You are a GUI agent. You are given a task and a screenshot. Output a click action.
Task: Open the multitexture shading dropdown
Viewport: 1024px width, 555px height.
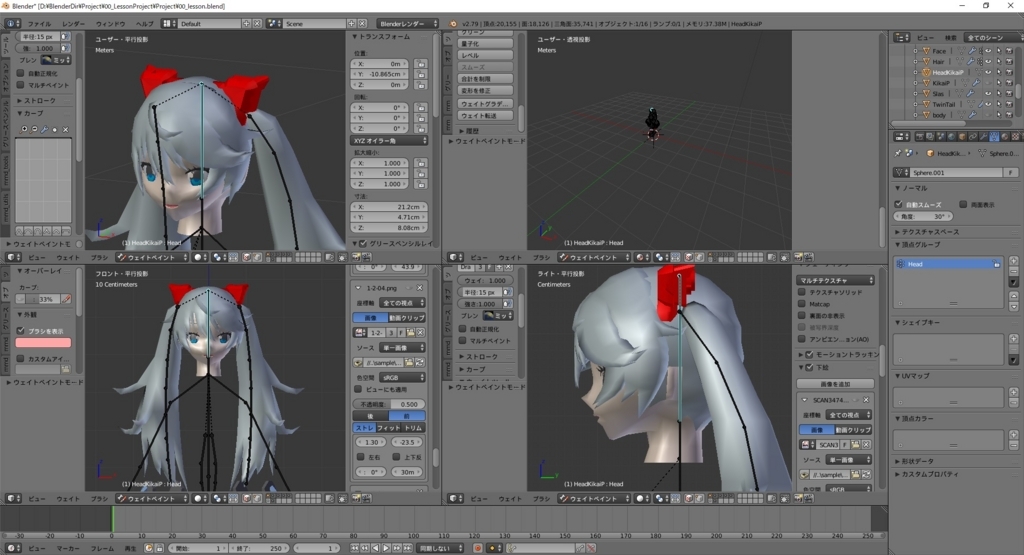pos(835,280)
